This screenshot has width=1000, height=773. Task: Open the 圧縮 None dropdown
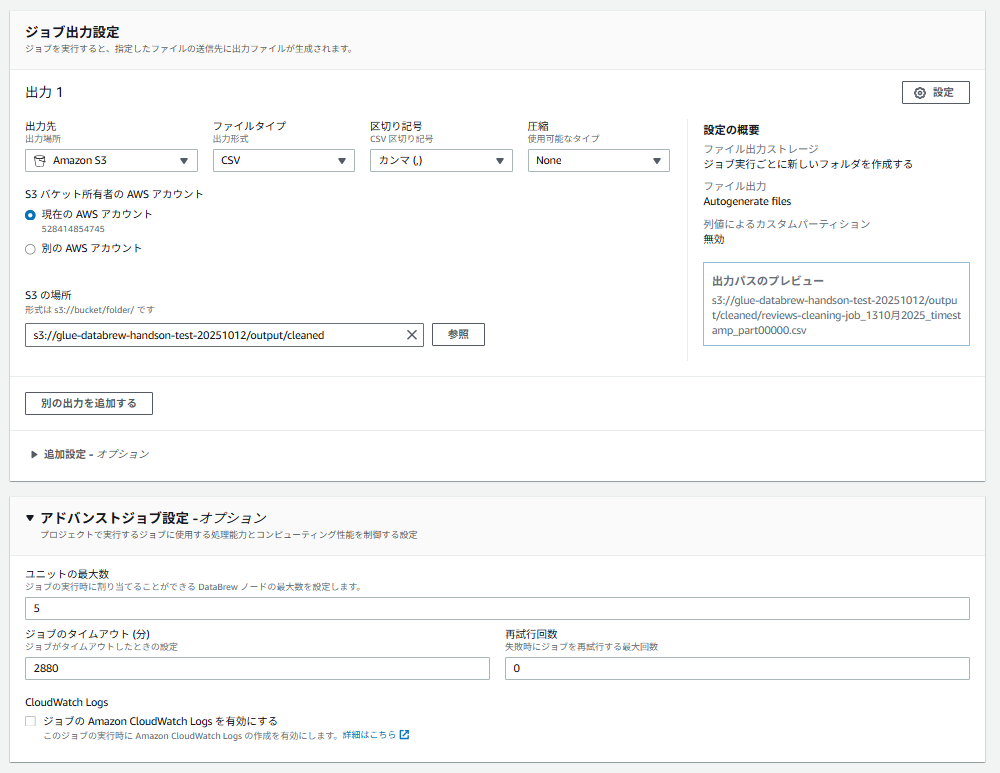(598, 161)
